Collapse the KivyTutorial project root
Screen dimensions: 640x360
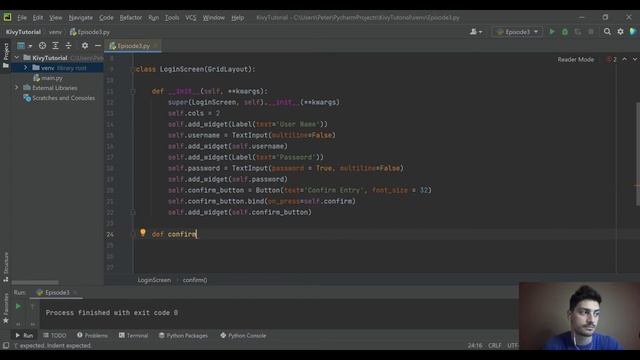tap(17, 58)
